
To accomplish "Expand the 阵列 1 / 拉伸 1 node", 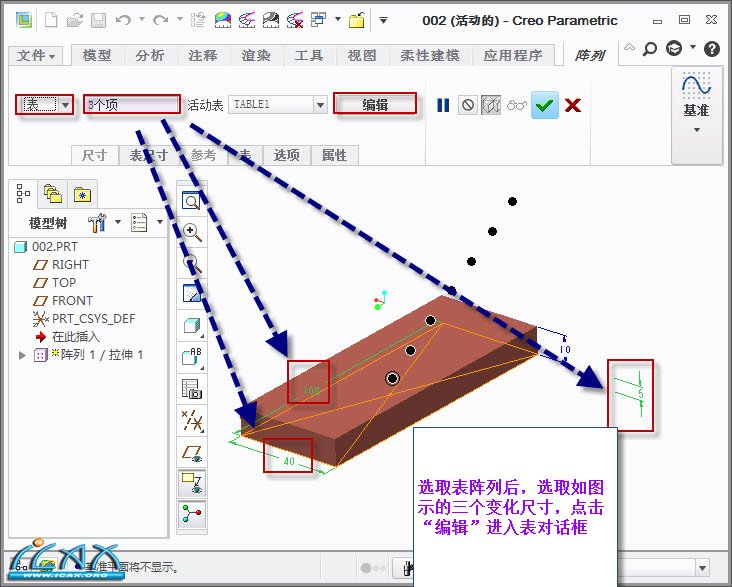I will pyautogui.click(x=22, y=355).
